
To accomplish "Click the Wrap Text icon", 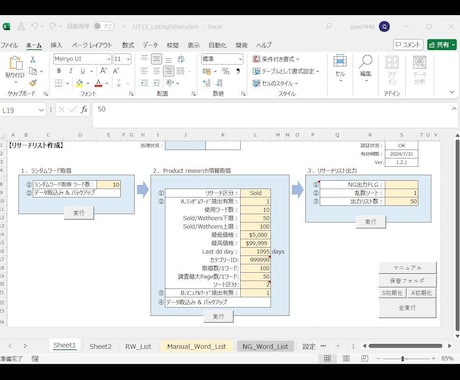I will [181, 59].
